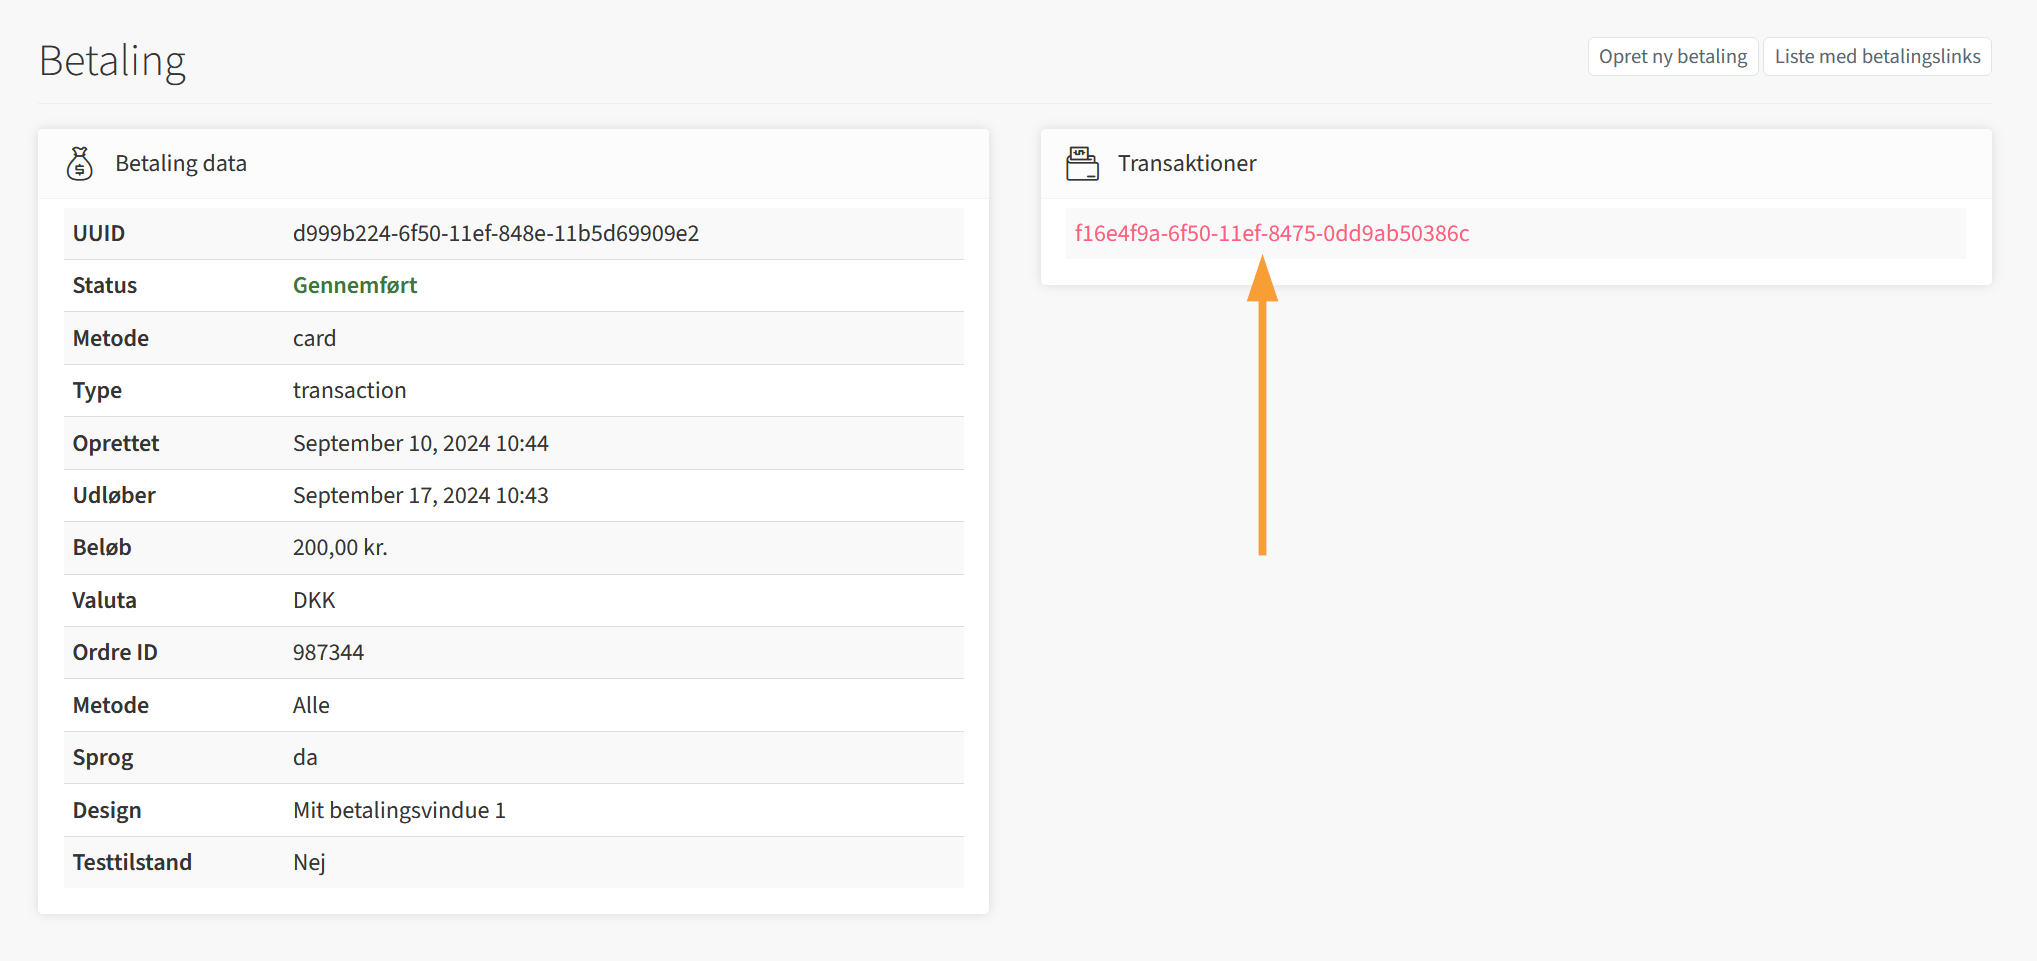Click the created date September 10, 2024 10:44
2037x961 pixels.
coord(421,443)
